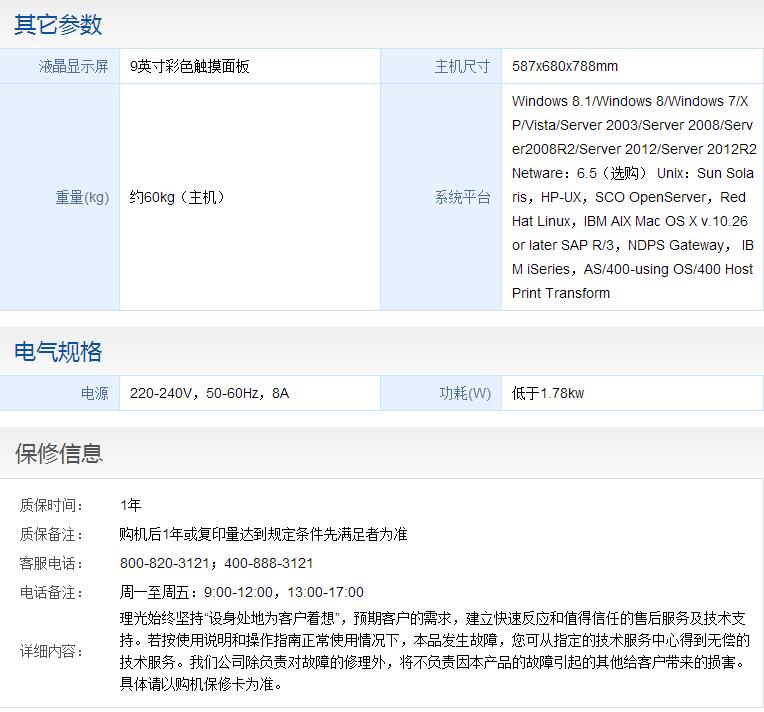
Task: Select the 电源 label cell
Action: click(59, 393)
